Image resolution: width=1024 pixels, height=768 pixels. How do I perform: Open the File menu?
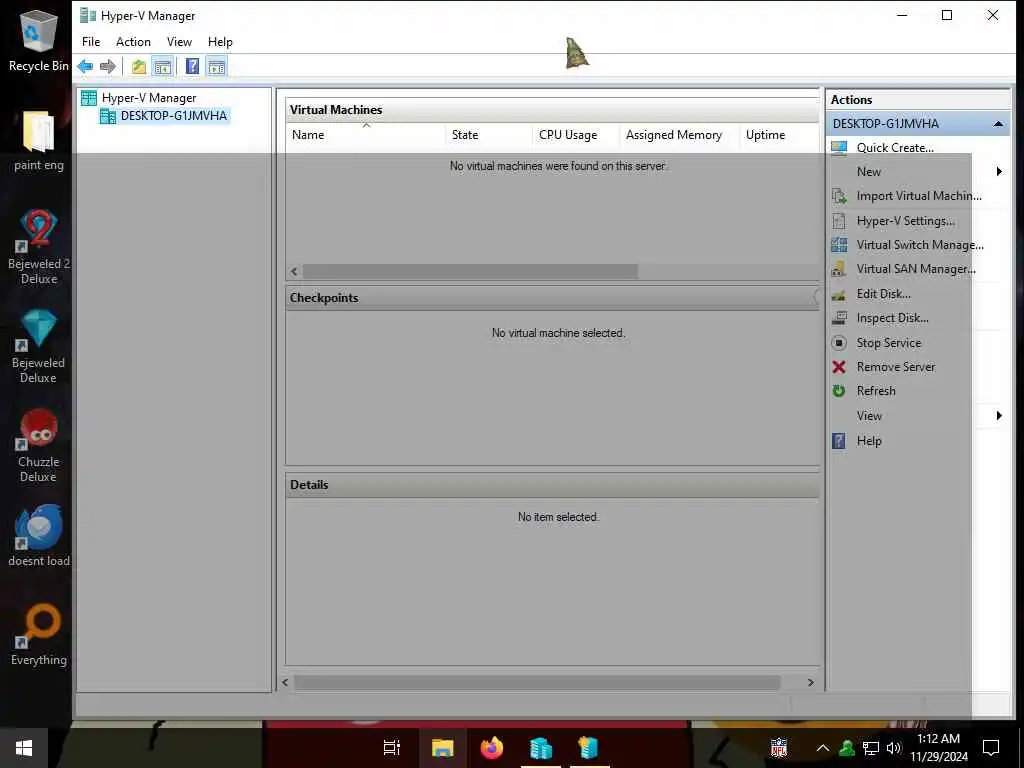91,42
